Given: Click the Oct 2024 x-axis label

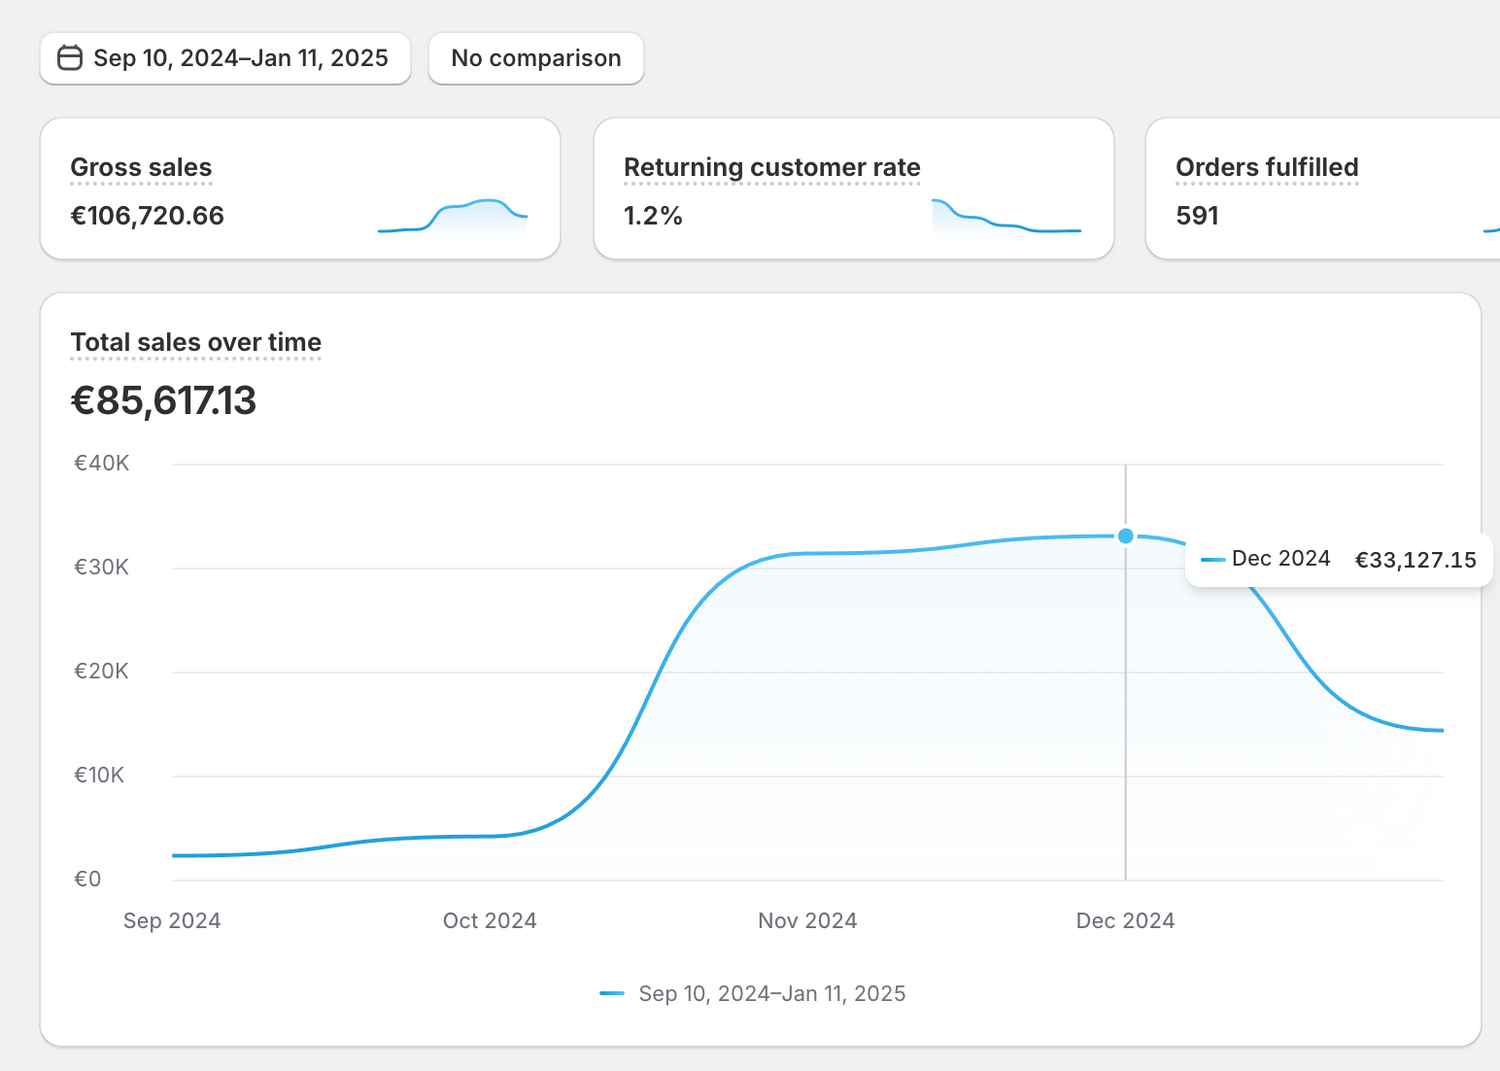Looking at the screenshot, I should point(489,920).
